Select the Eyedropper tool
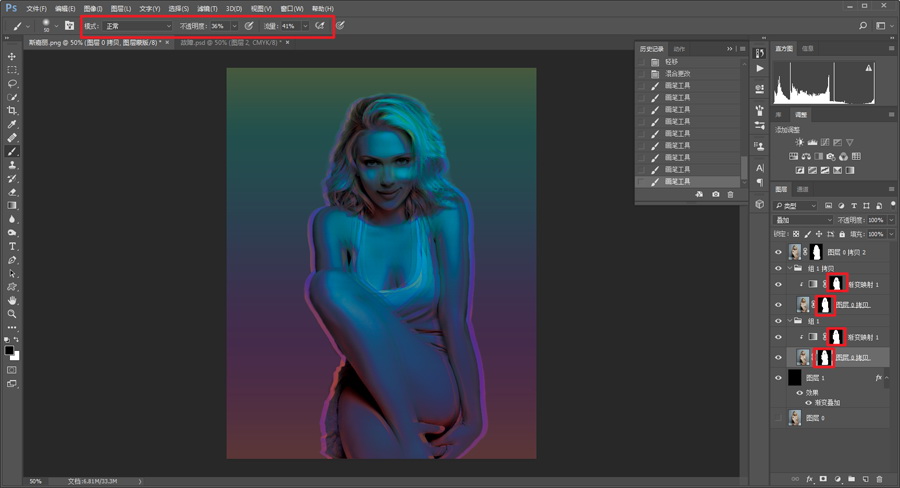 pyautogui.click(x=11, y=124)
